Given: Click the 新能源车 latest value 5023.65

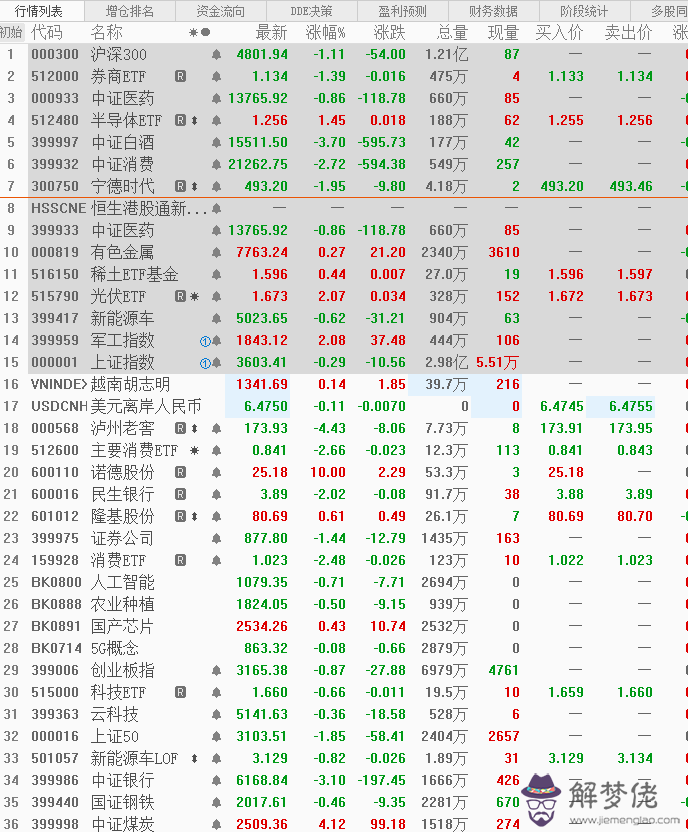Looking at the screenshot, I should pyautogui.click(x=262, y=318).
